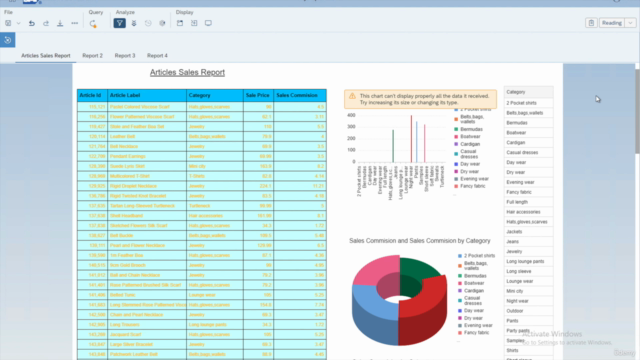This screenshot has width=640, height=360.
Task: Click the File group label
Action: click(x=8, y=12)
